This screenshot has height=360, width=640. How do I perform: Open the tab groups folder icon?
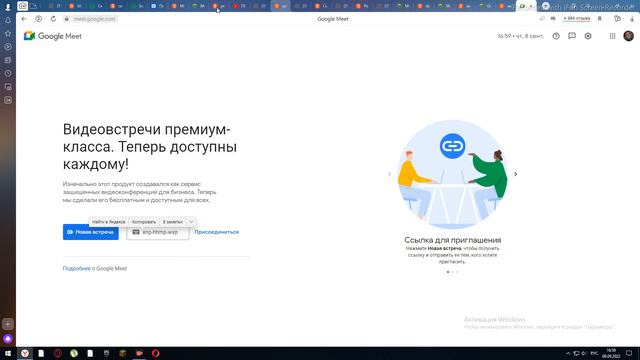(33, 6)
